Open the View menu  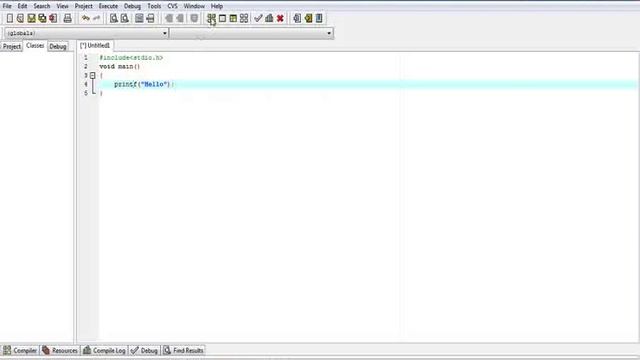(62, 6)
